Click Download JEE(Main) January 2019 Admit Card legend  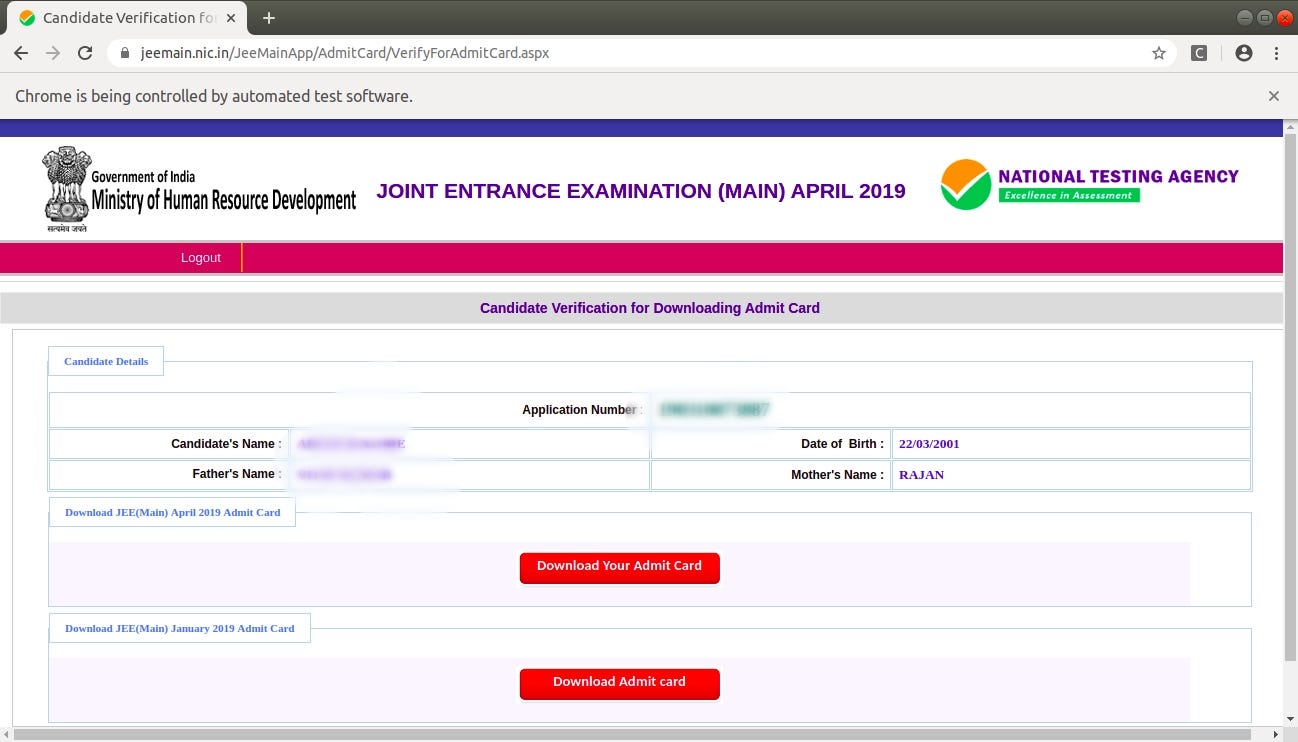(x=180, y=628)
